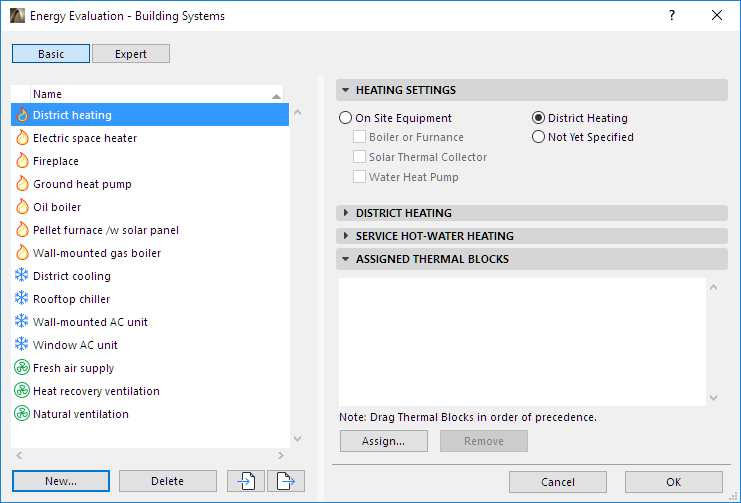
Task: Click inside the empty assigned thermal blocks list
Action: (x=522, y=342)
